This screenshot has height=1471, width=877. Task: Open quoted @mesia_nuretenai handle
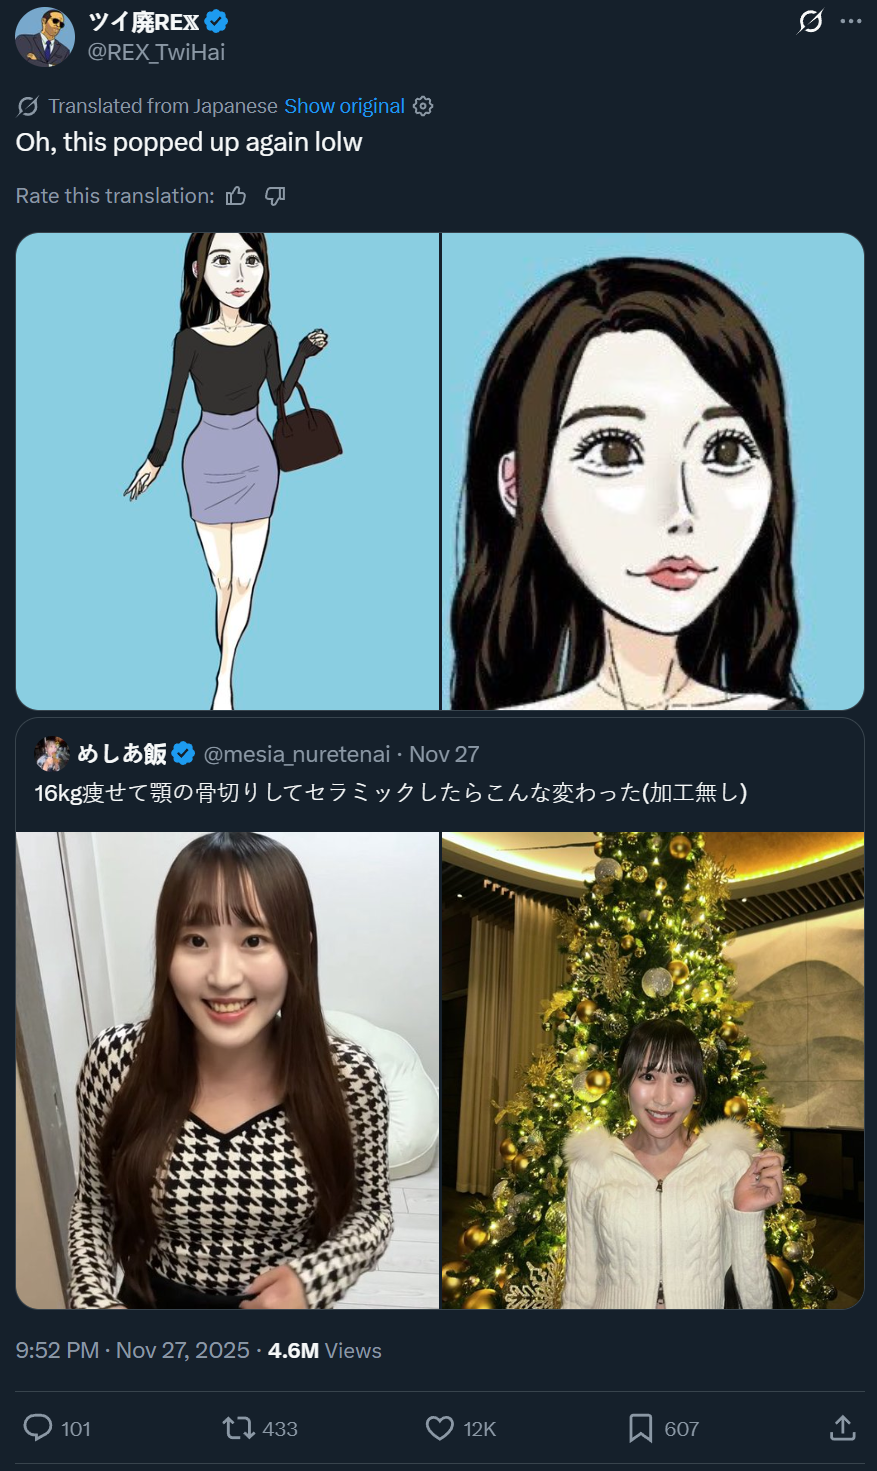coord(297,754)
